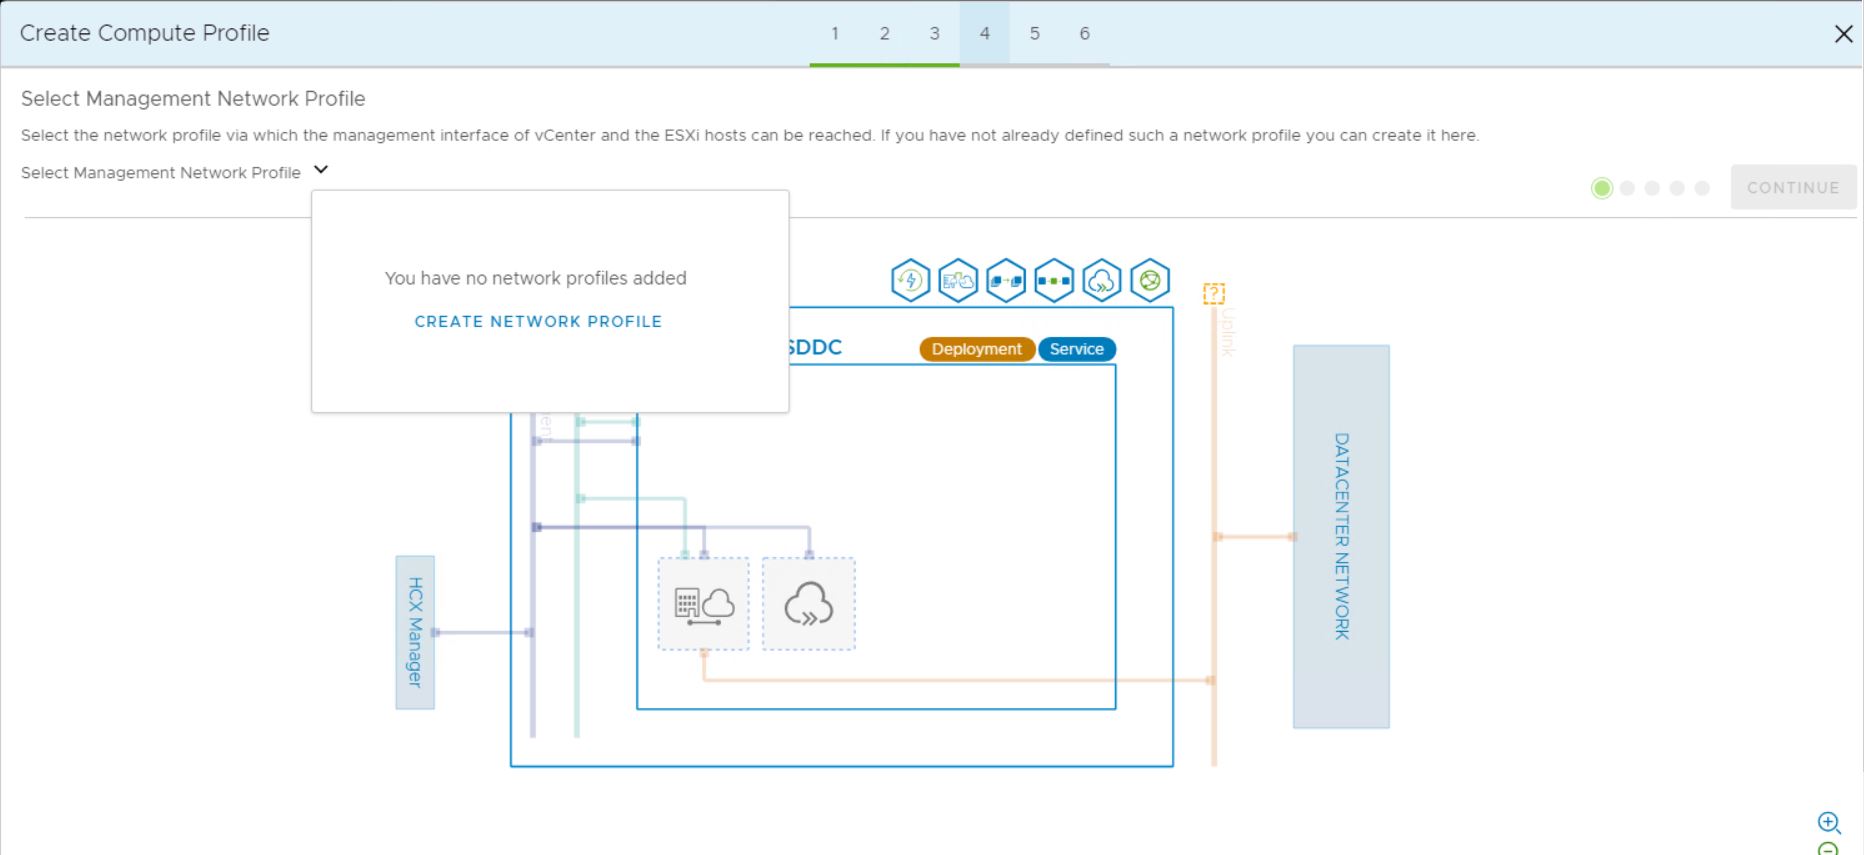Toggle the orange Deployment label
This screenshot has height=855, width=1864.
point(976,349)
